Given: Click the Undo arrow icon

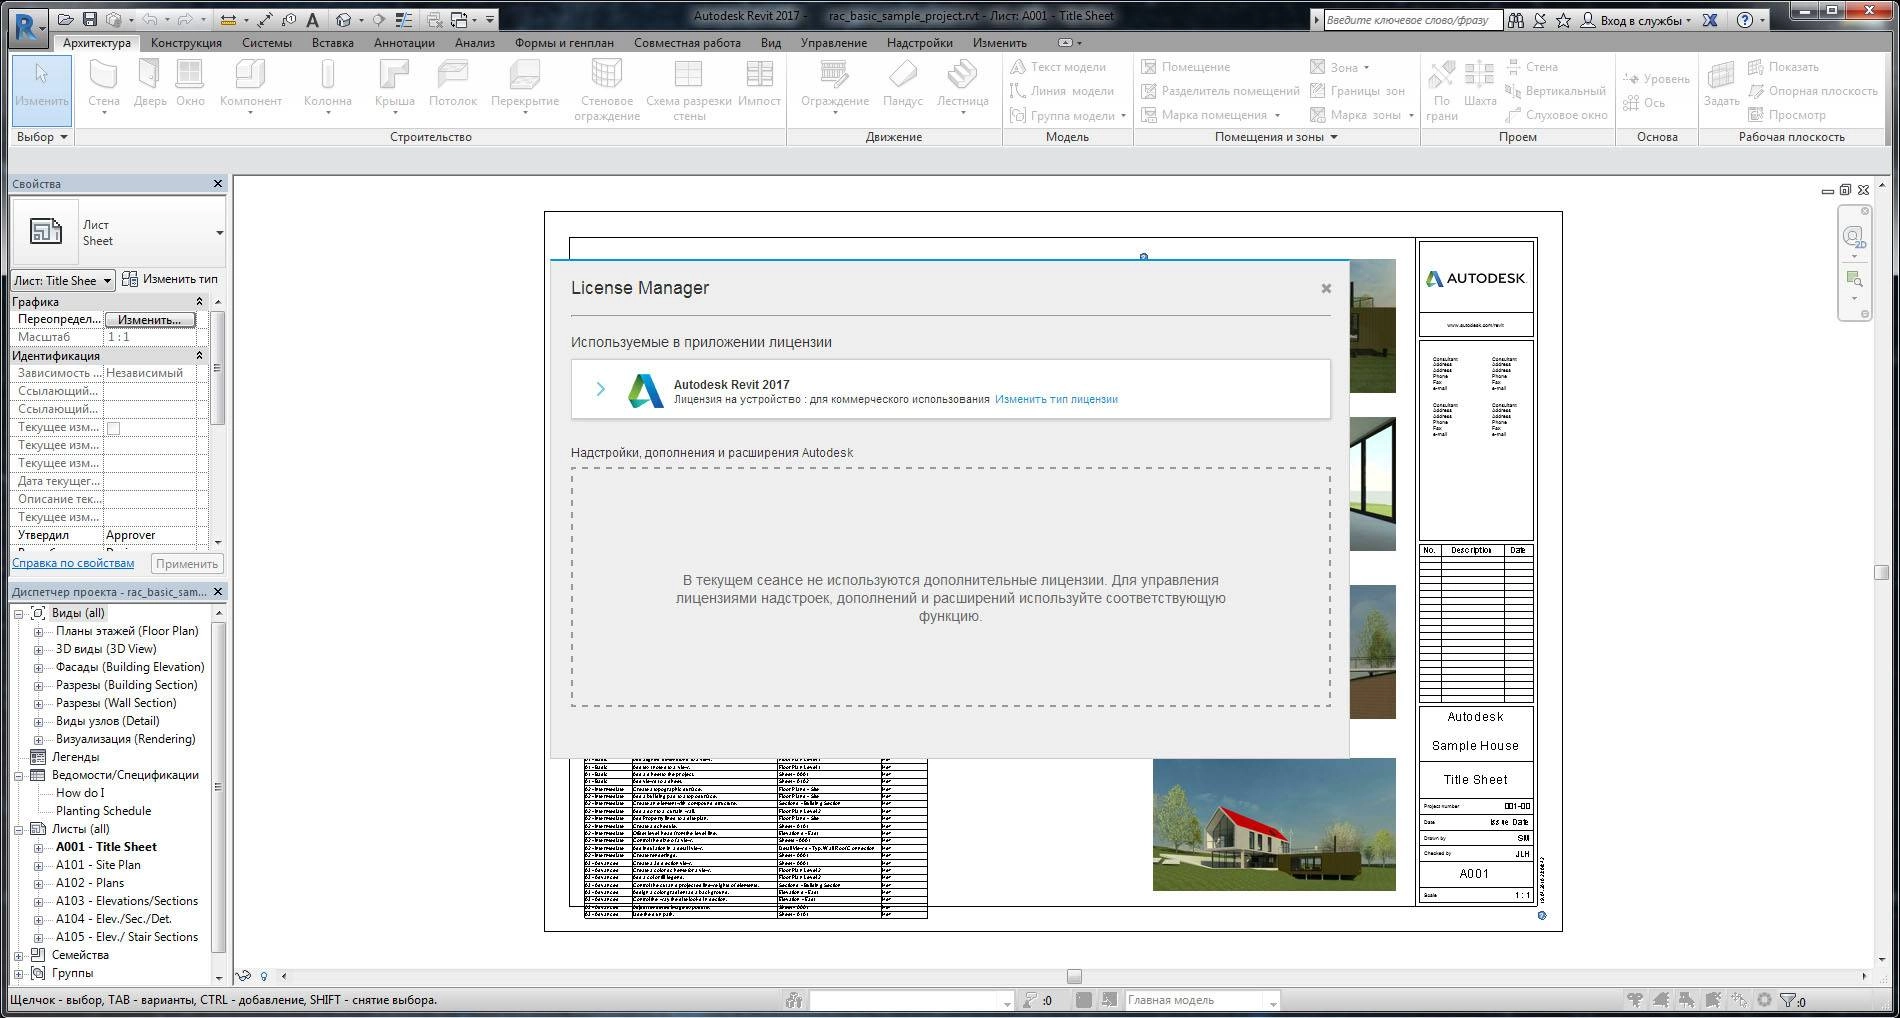Looking at the screenshot, I should pyautogui.click(x=148, y=20).
